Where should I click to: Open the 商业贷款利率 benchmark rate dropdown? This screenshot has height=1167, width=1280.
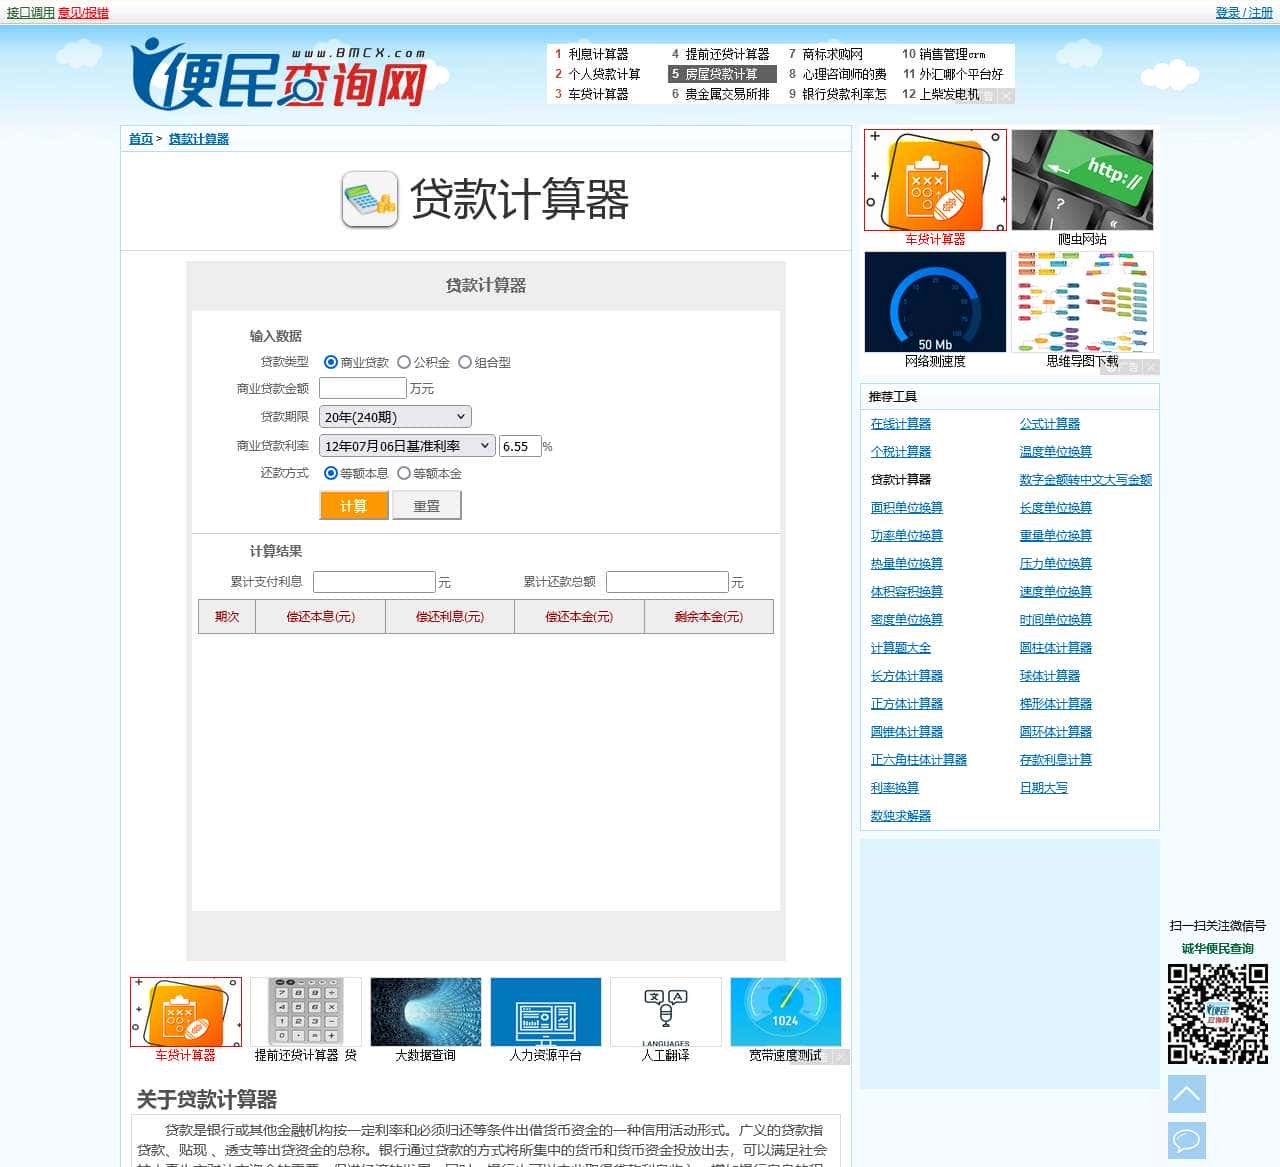coord(407,446)
